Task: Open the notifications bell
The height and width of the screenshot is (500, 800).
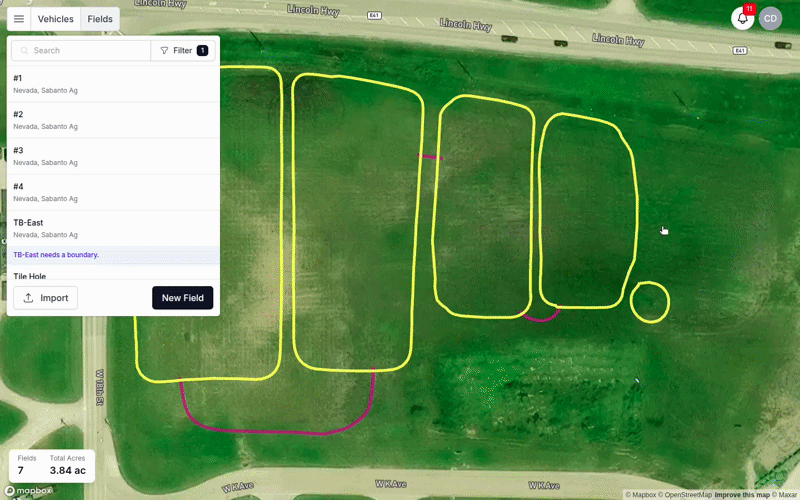Action: tap(742, 19)
